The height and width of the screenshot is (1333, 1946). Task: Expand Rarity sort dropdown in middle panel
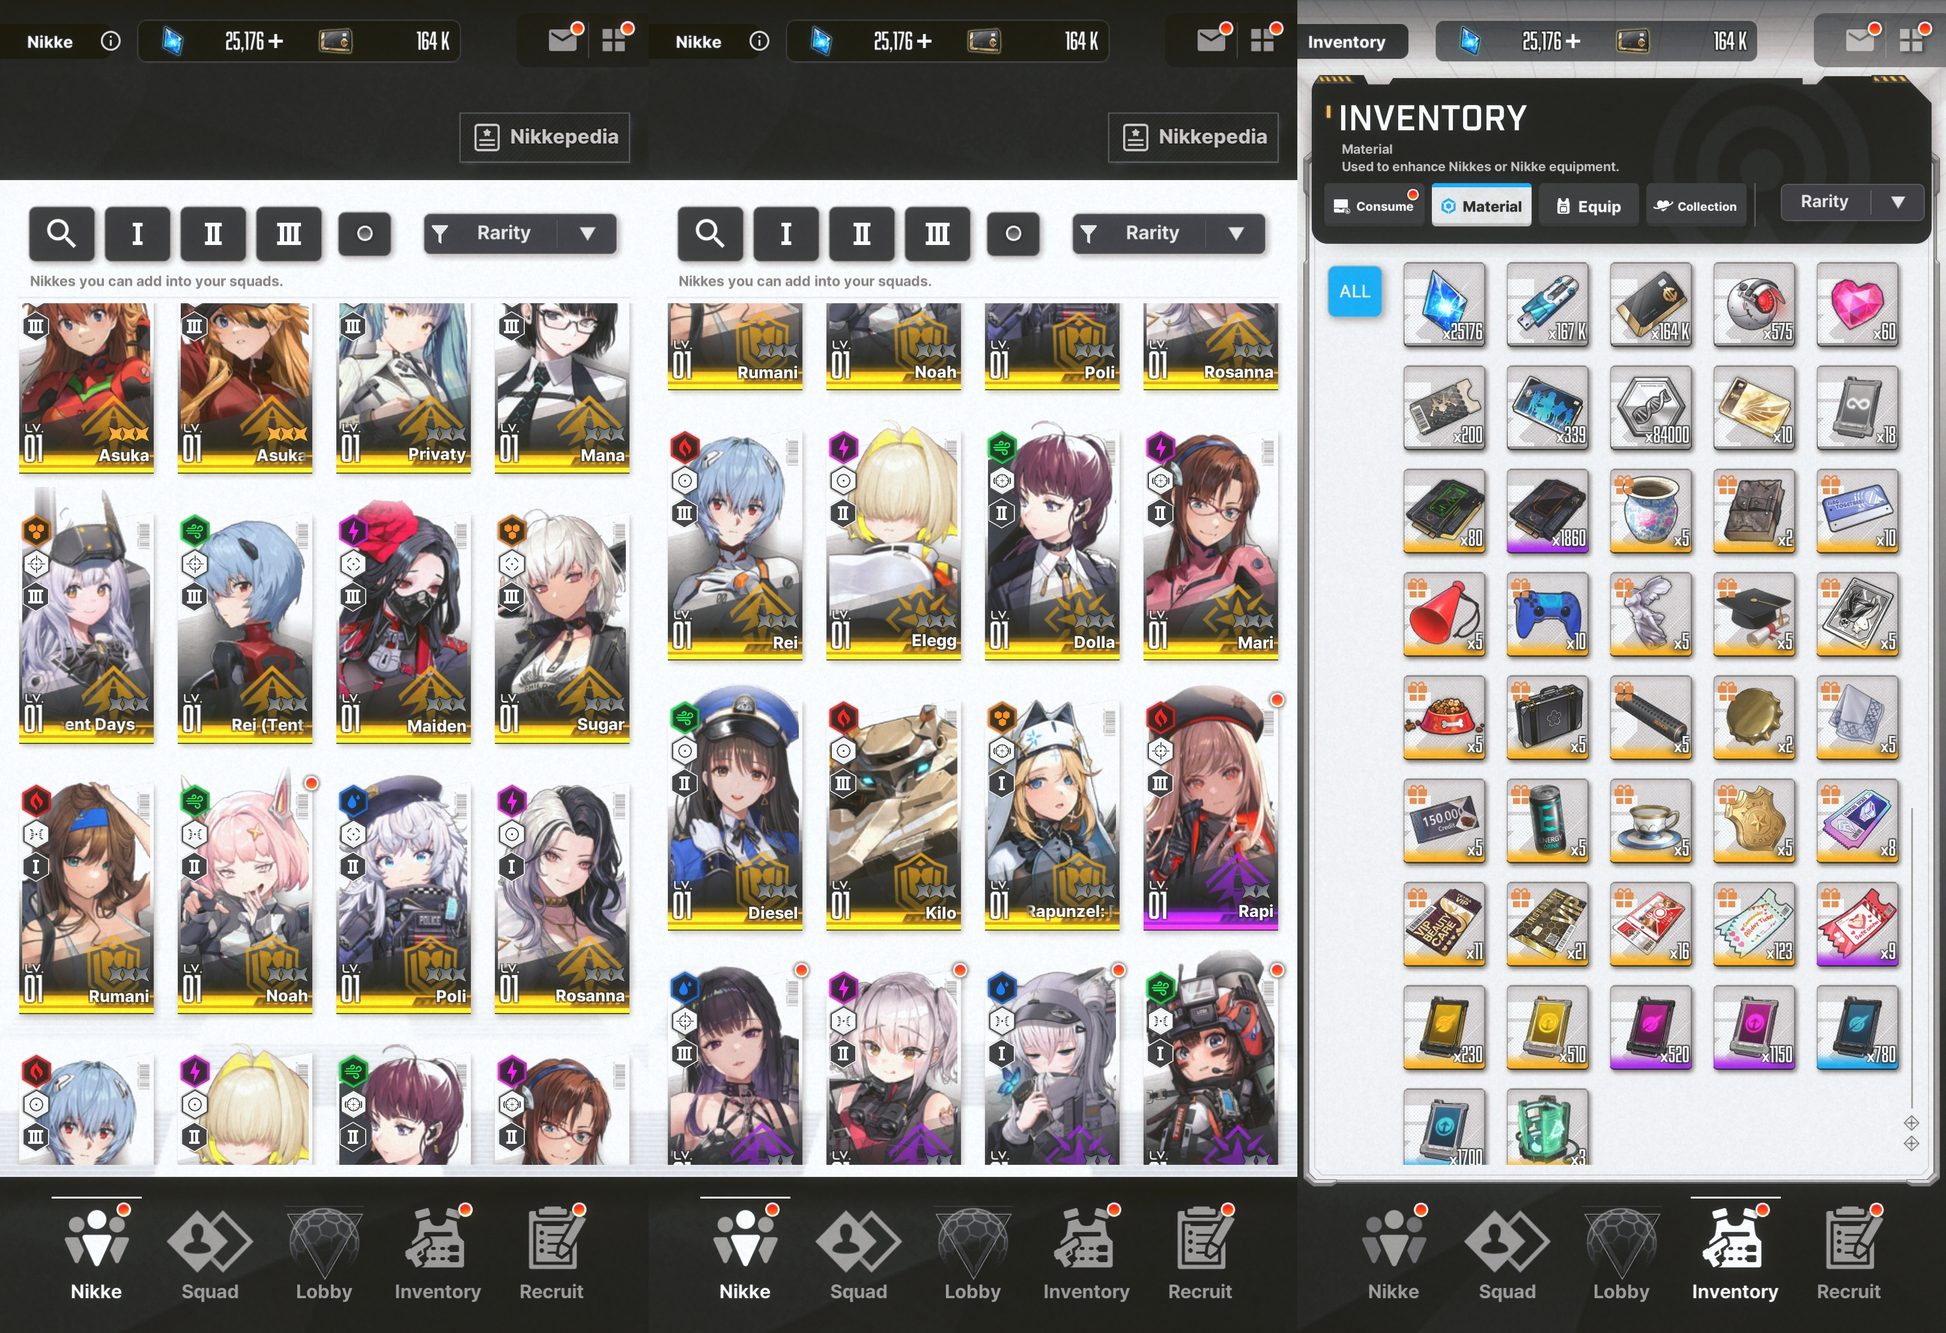coord(1168,233)
